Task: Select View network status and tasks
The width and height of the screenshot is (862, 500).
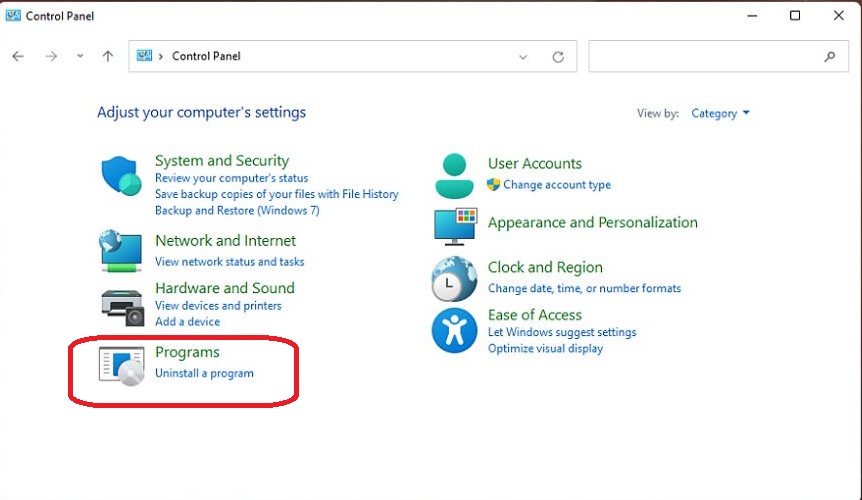Action: [229, 262]
